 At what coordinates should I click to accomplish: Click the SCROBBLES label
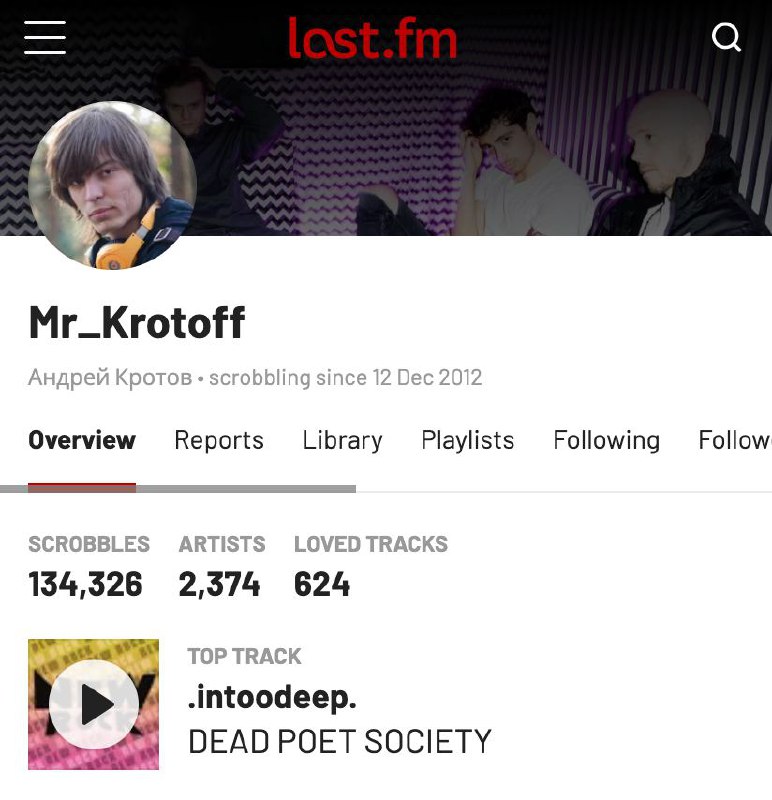click(89, 544)
